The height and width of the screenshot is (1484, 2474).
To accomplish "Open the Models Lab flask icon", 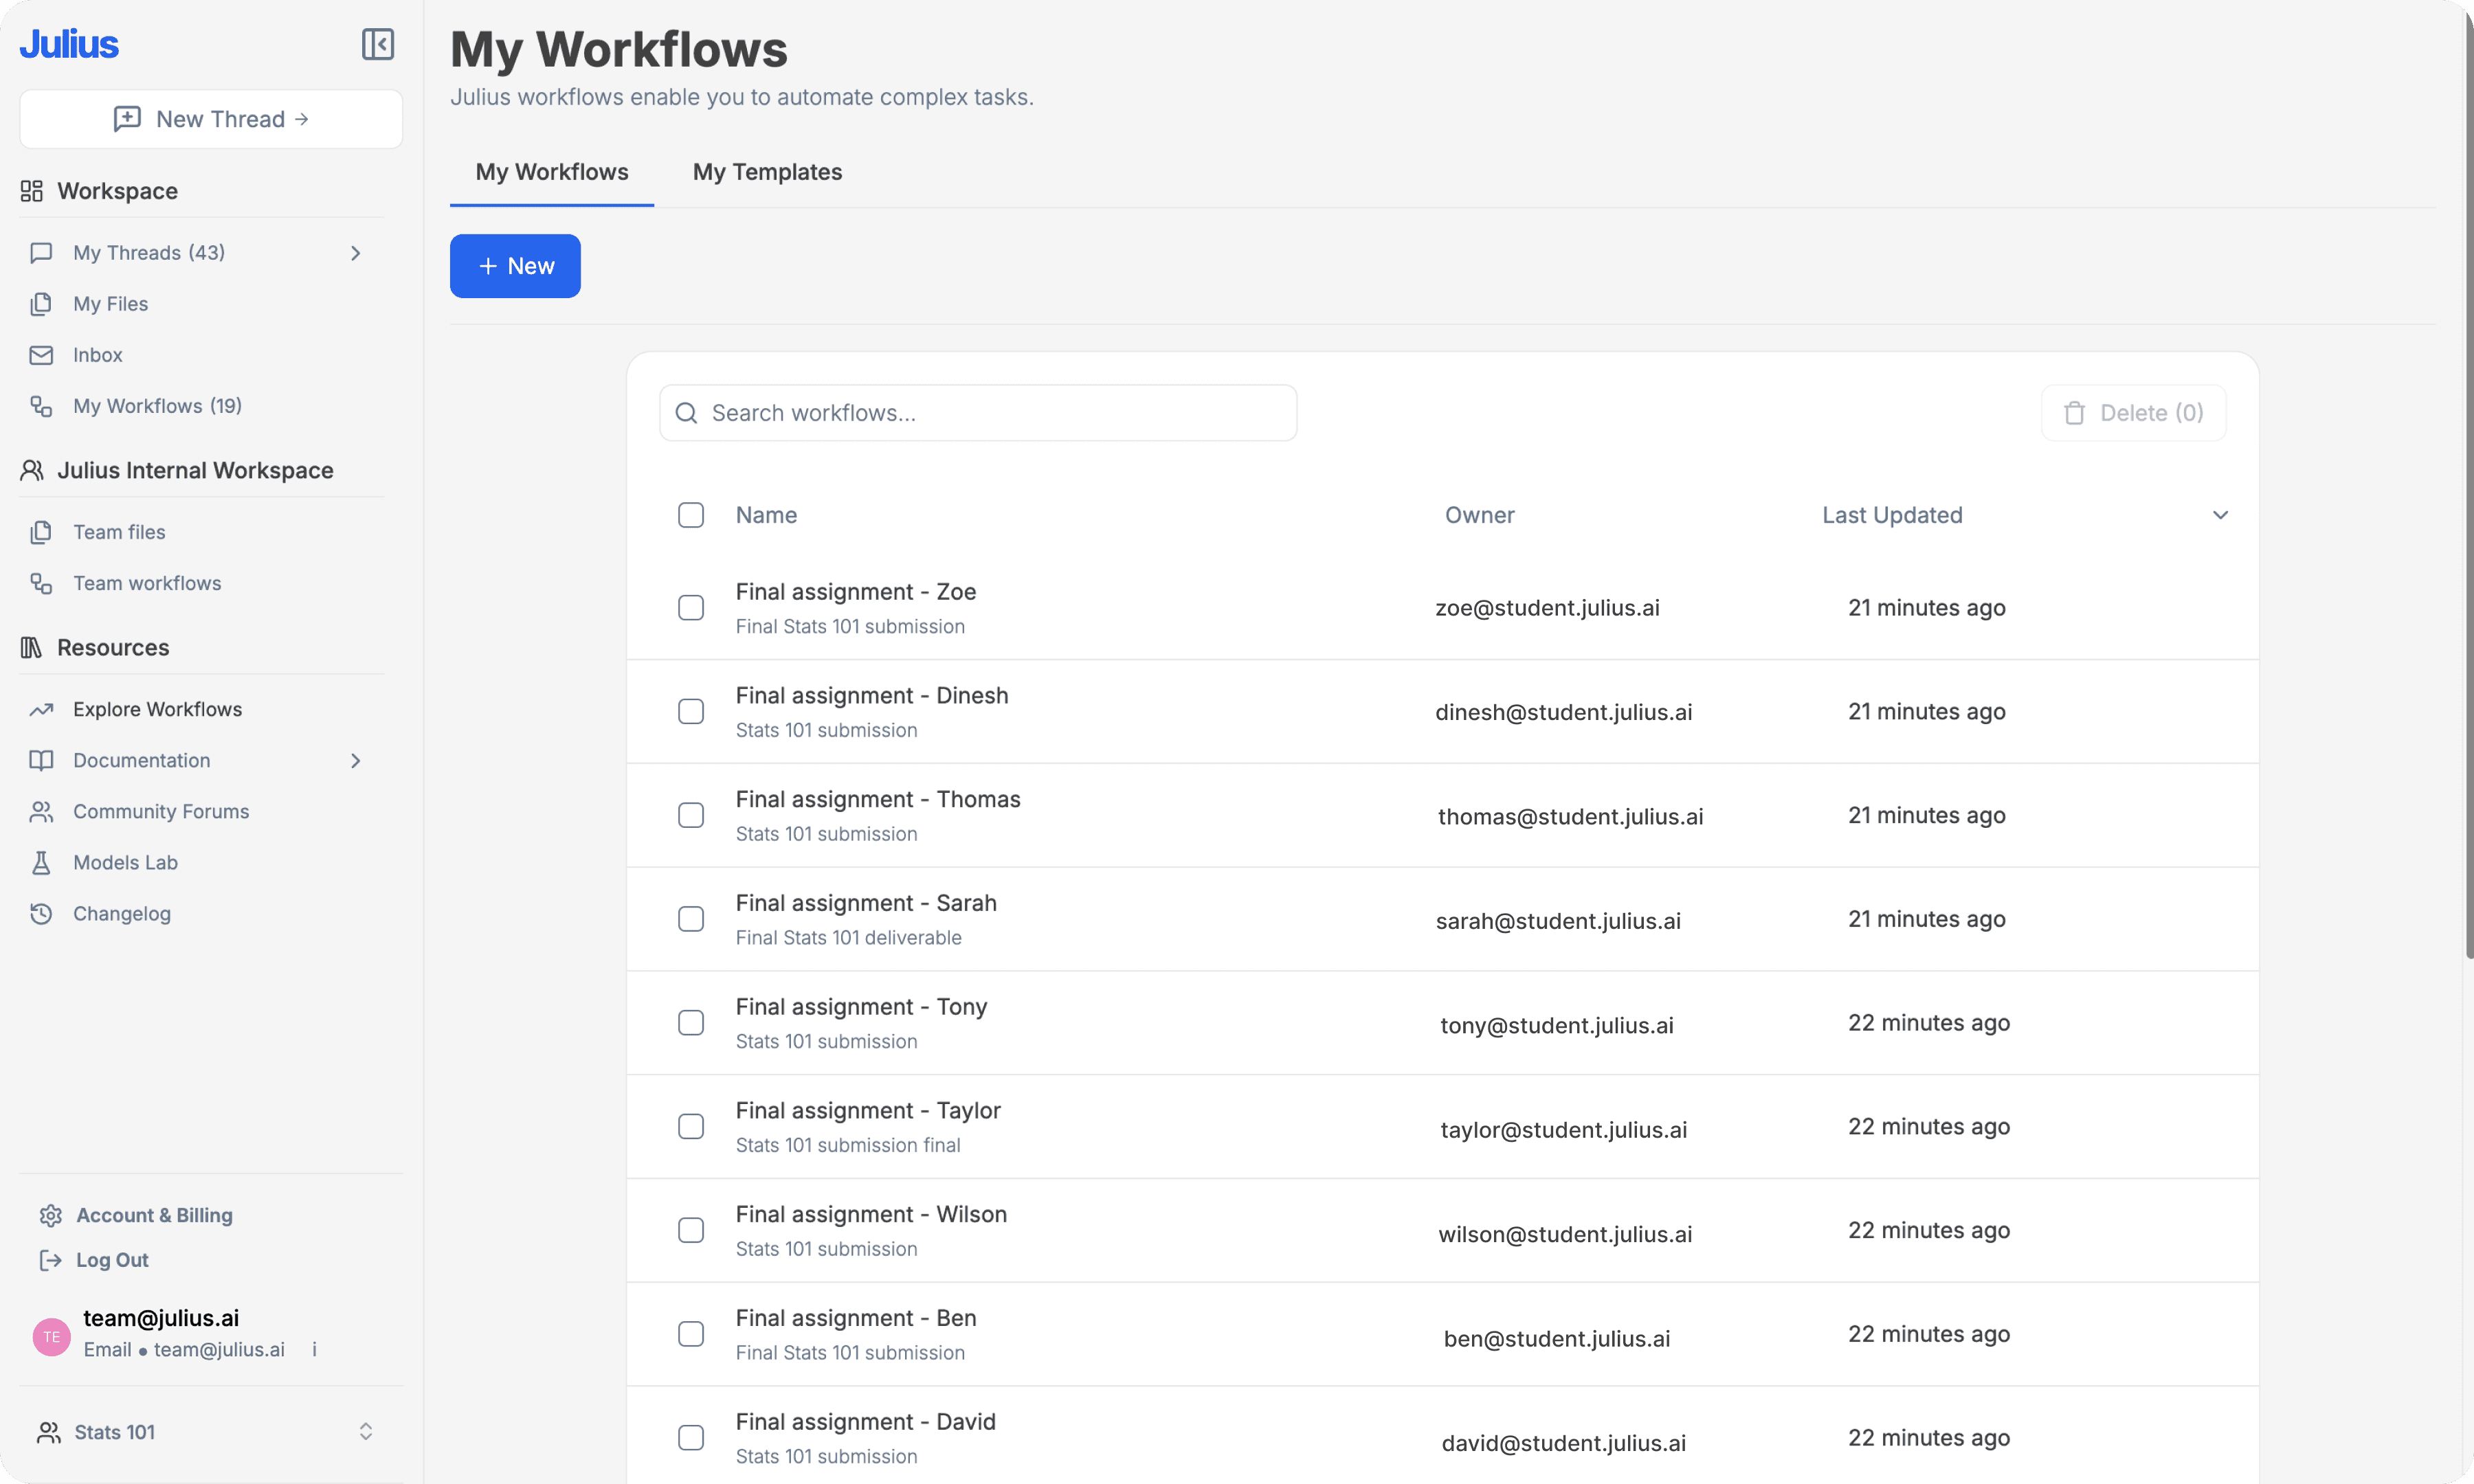I will point(41,862).
